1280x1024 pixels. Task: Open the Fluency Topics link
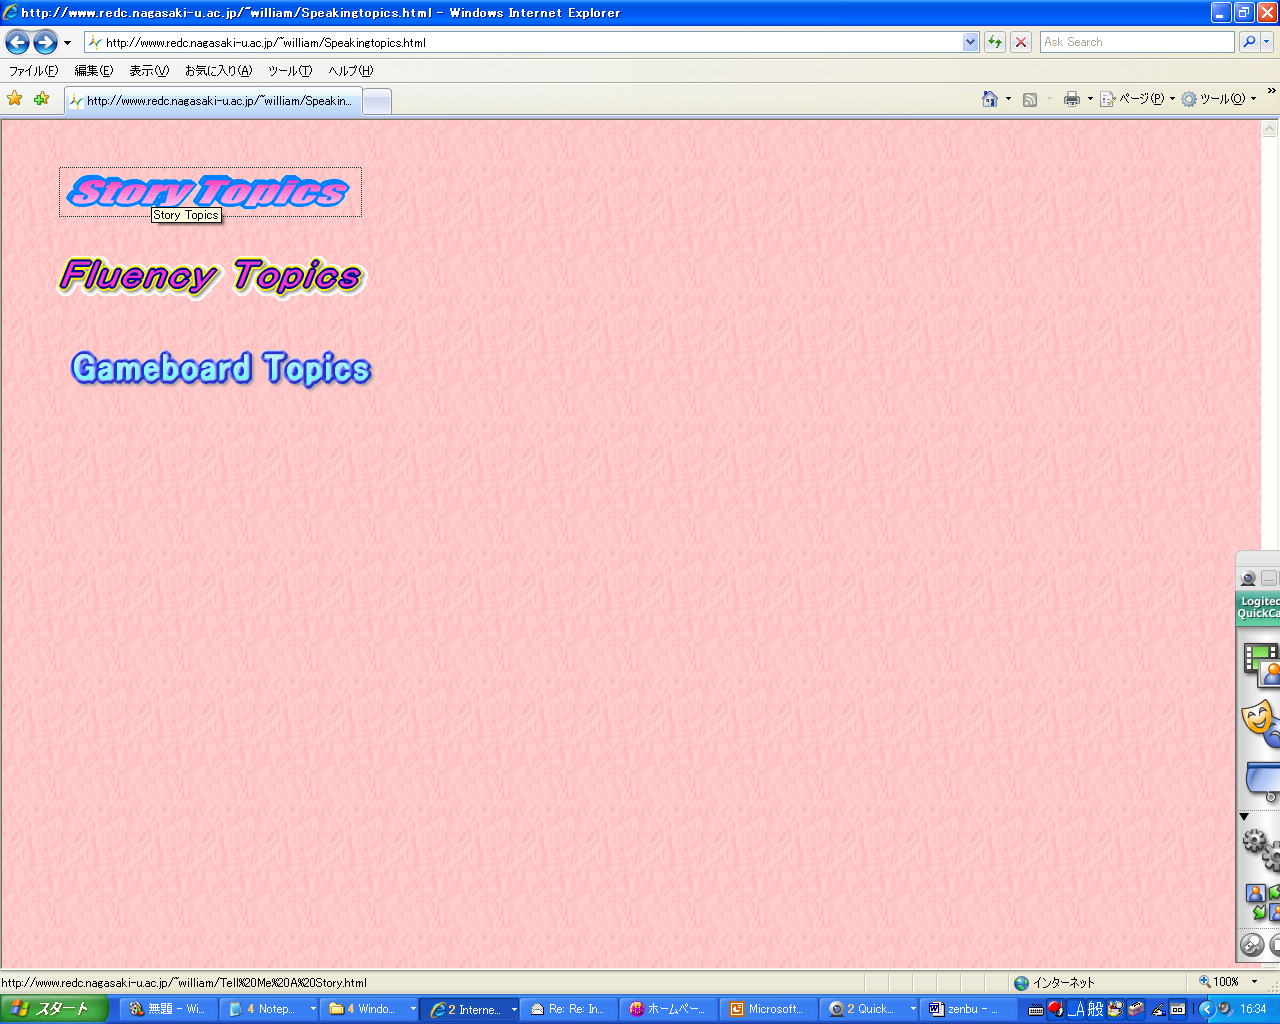211,276
